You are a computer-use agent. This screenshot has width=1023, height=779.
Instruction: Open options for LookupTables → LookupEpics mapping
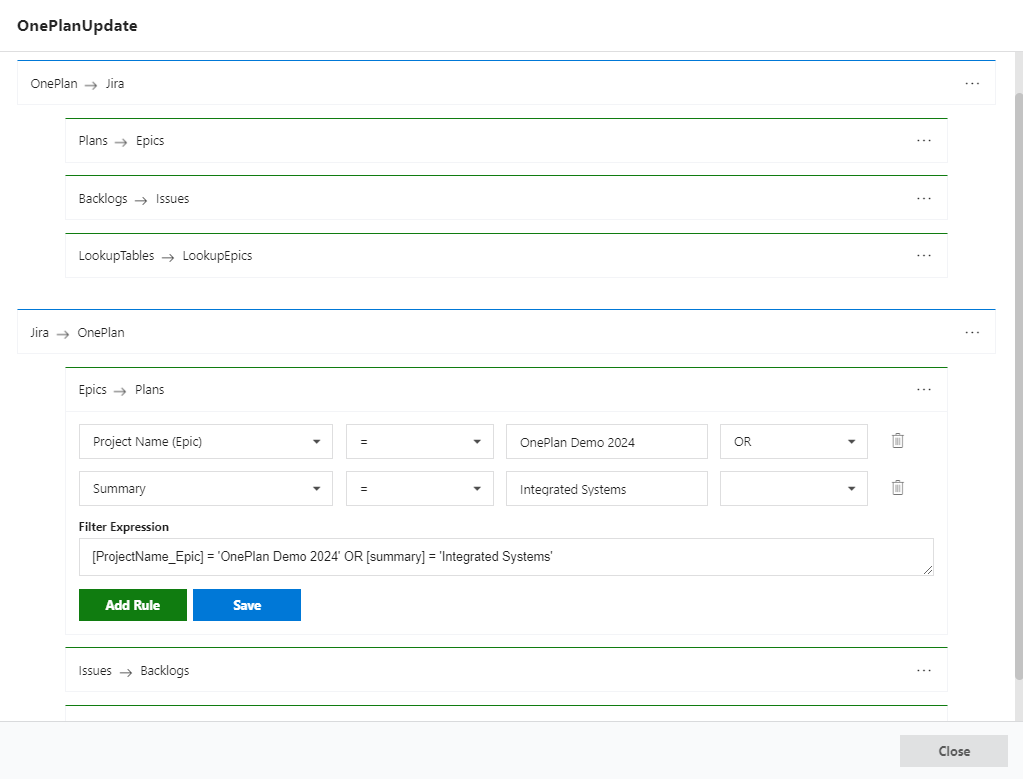point(923,256)
